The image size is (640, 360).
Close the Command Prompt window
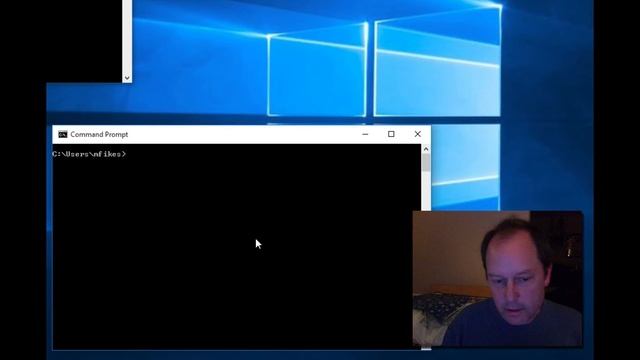click(x=417, y=134)
